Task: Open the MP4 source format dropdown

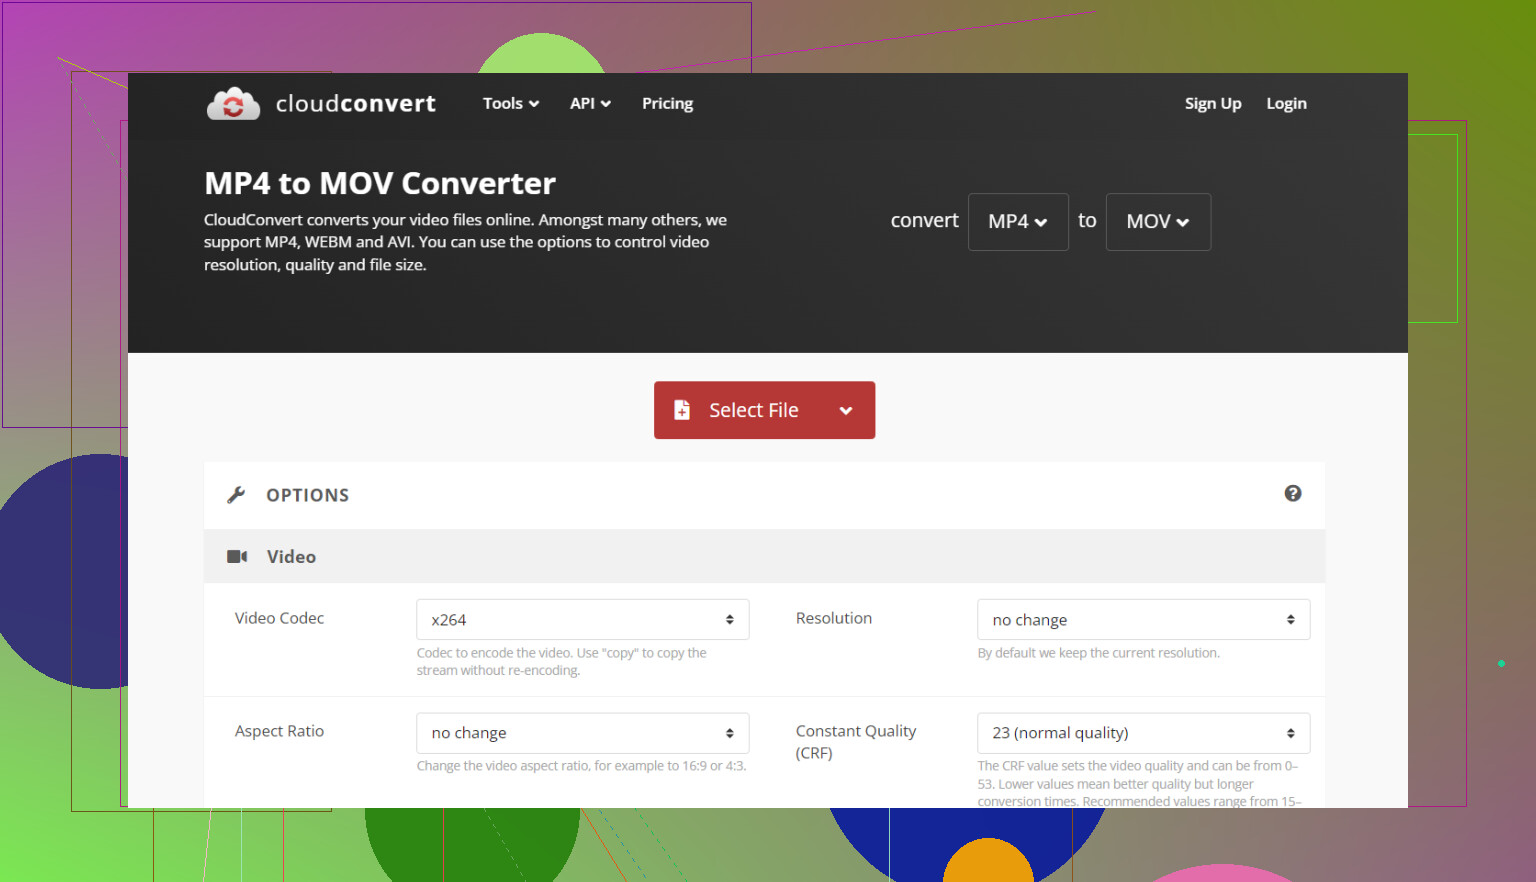Action: [1018, 222]
